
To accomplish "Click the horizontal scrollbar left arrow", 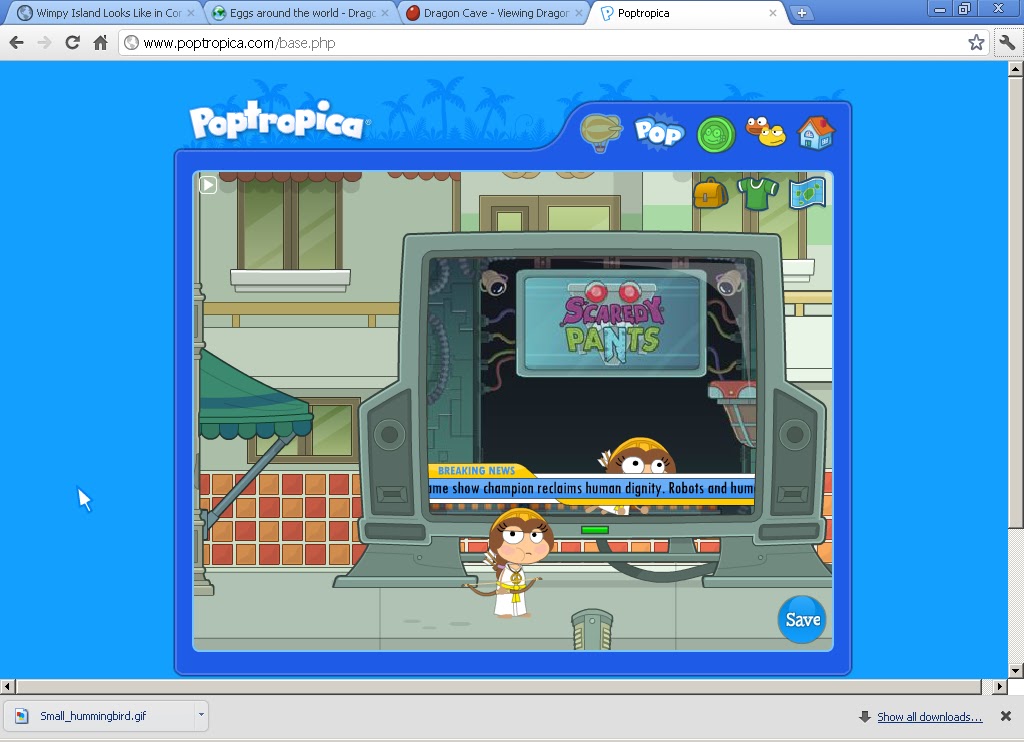I will point(8,686).
